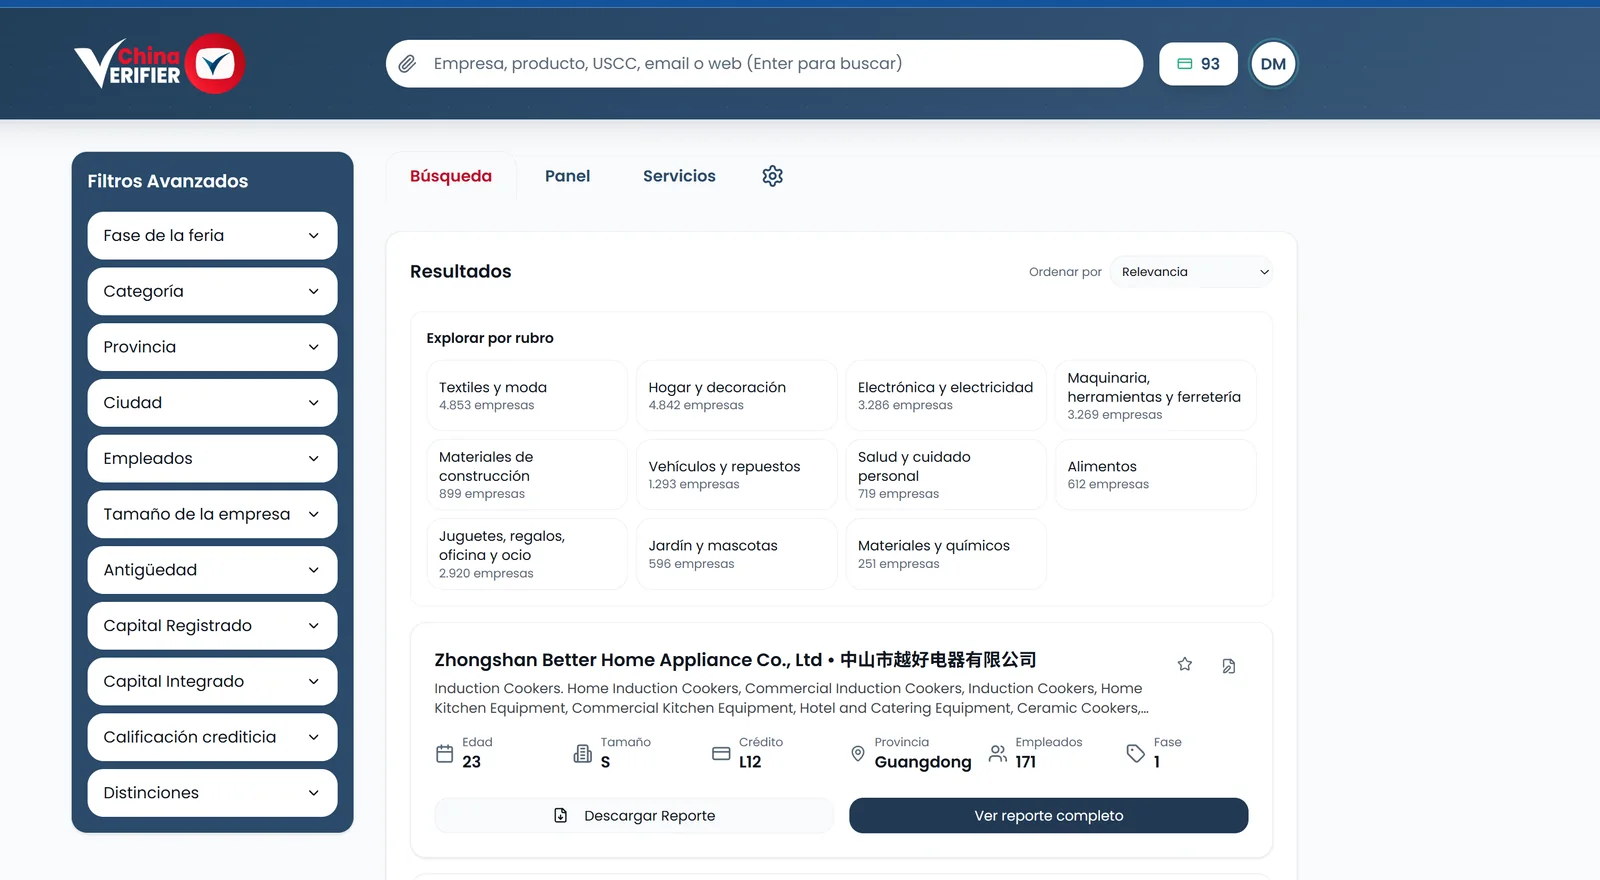Click Descargar Reporte button

(634, 816)
